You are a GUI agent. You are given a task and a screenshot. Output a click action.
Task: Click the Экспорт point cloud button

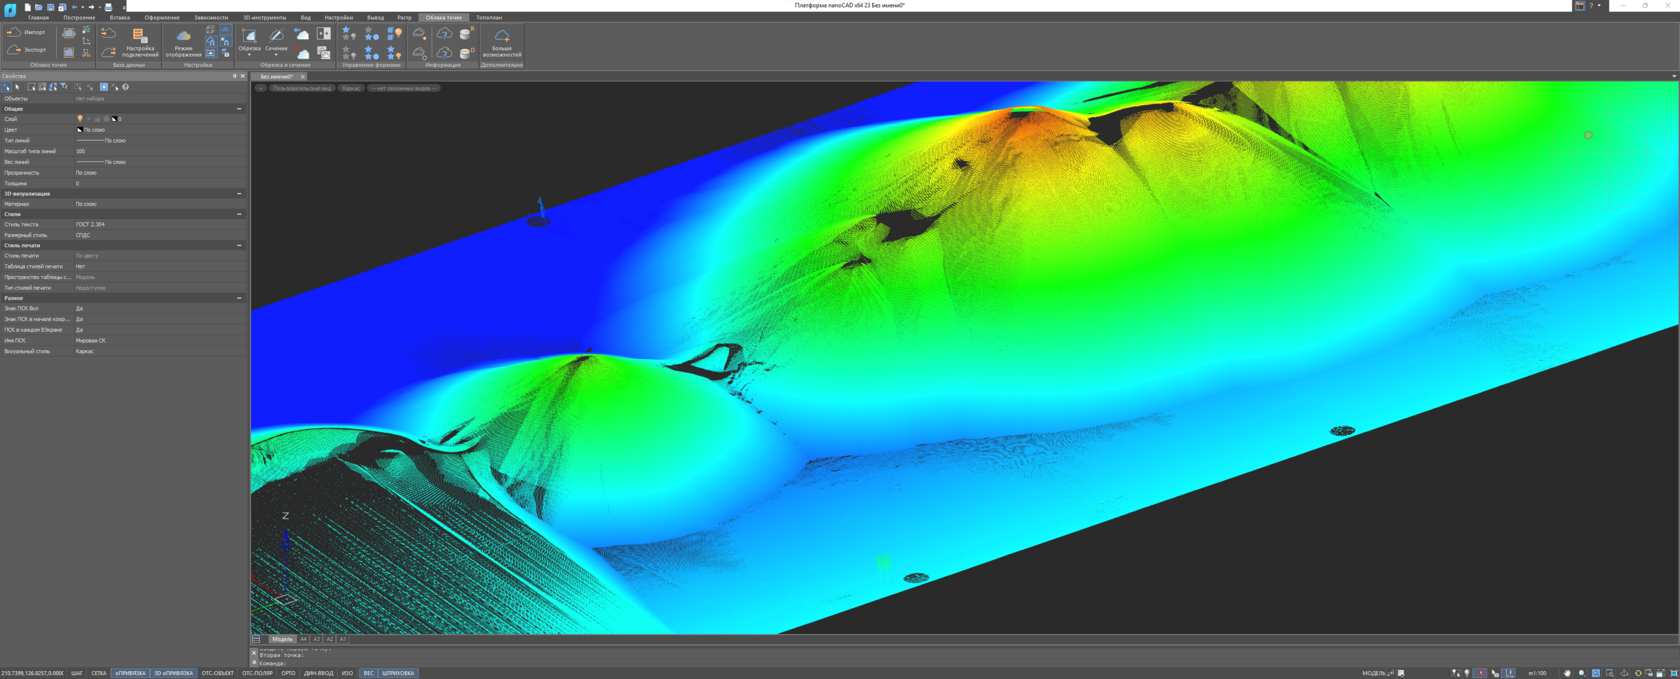coord(26,50)
